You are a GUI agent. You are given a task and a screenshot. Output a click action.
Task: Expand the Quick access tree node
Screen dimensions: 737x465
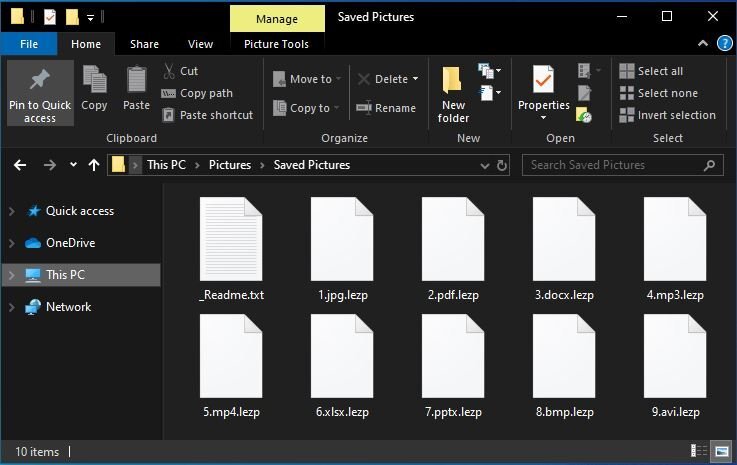point(12,211)
